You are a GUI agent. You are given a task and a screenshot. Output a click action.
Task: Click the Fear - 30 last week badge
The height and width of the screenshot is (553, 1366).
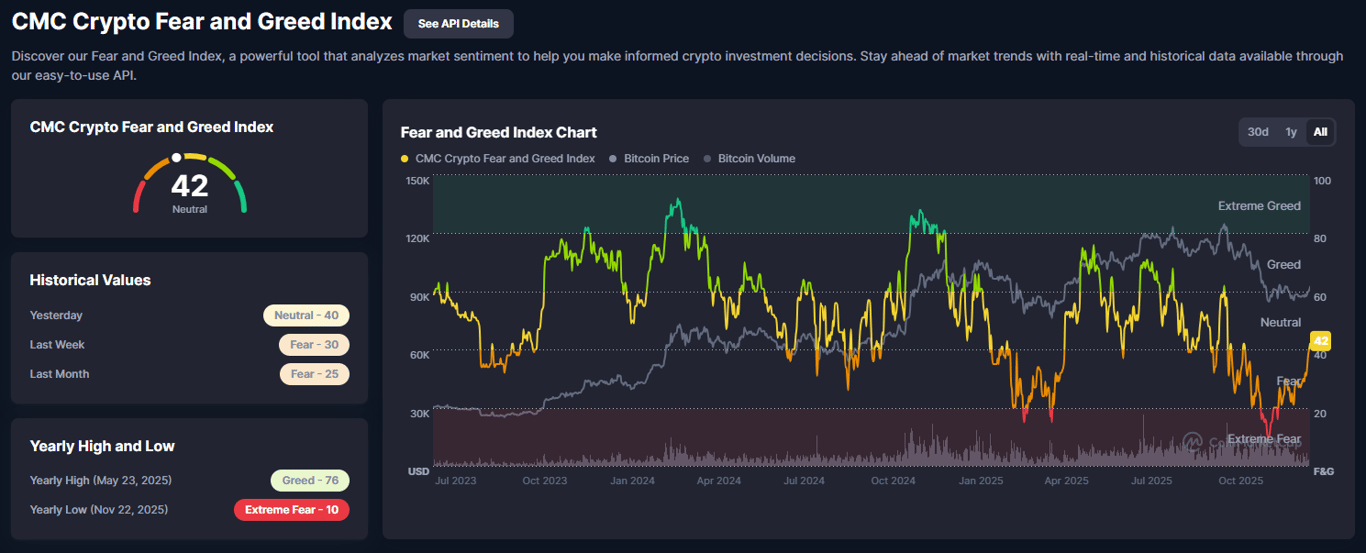pos(314,344)
